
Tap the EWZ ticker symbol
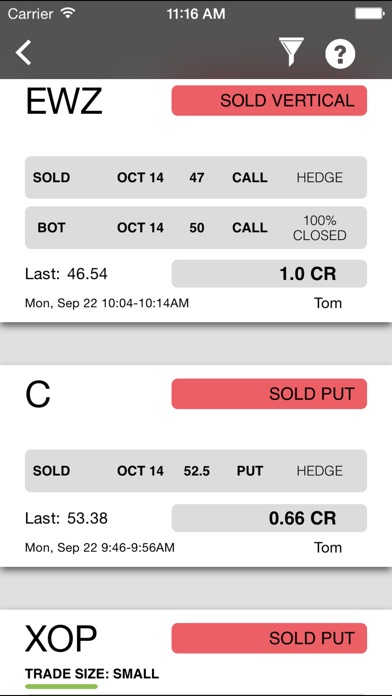pos(64,102)
